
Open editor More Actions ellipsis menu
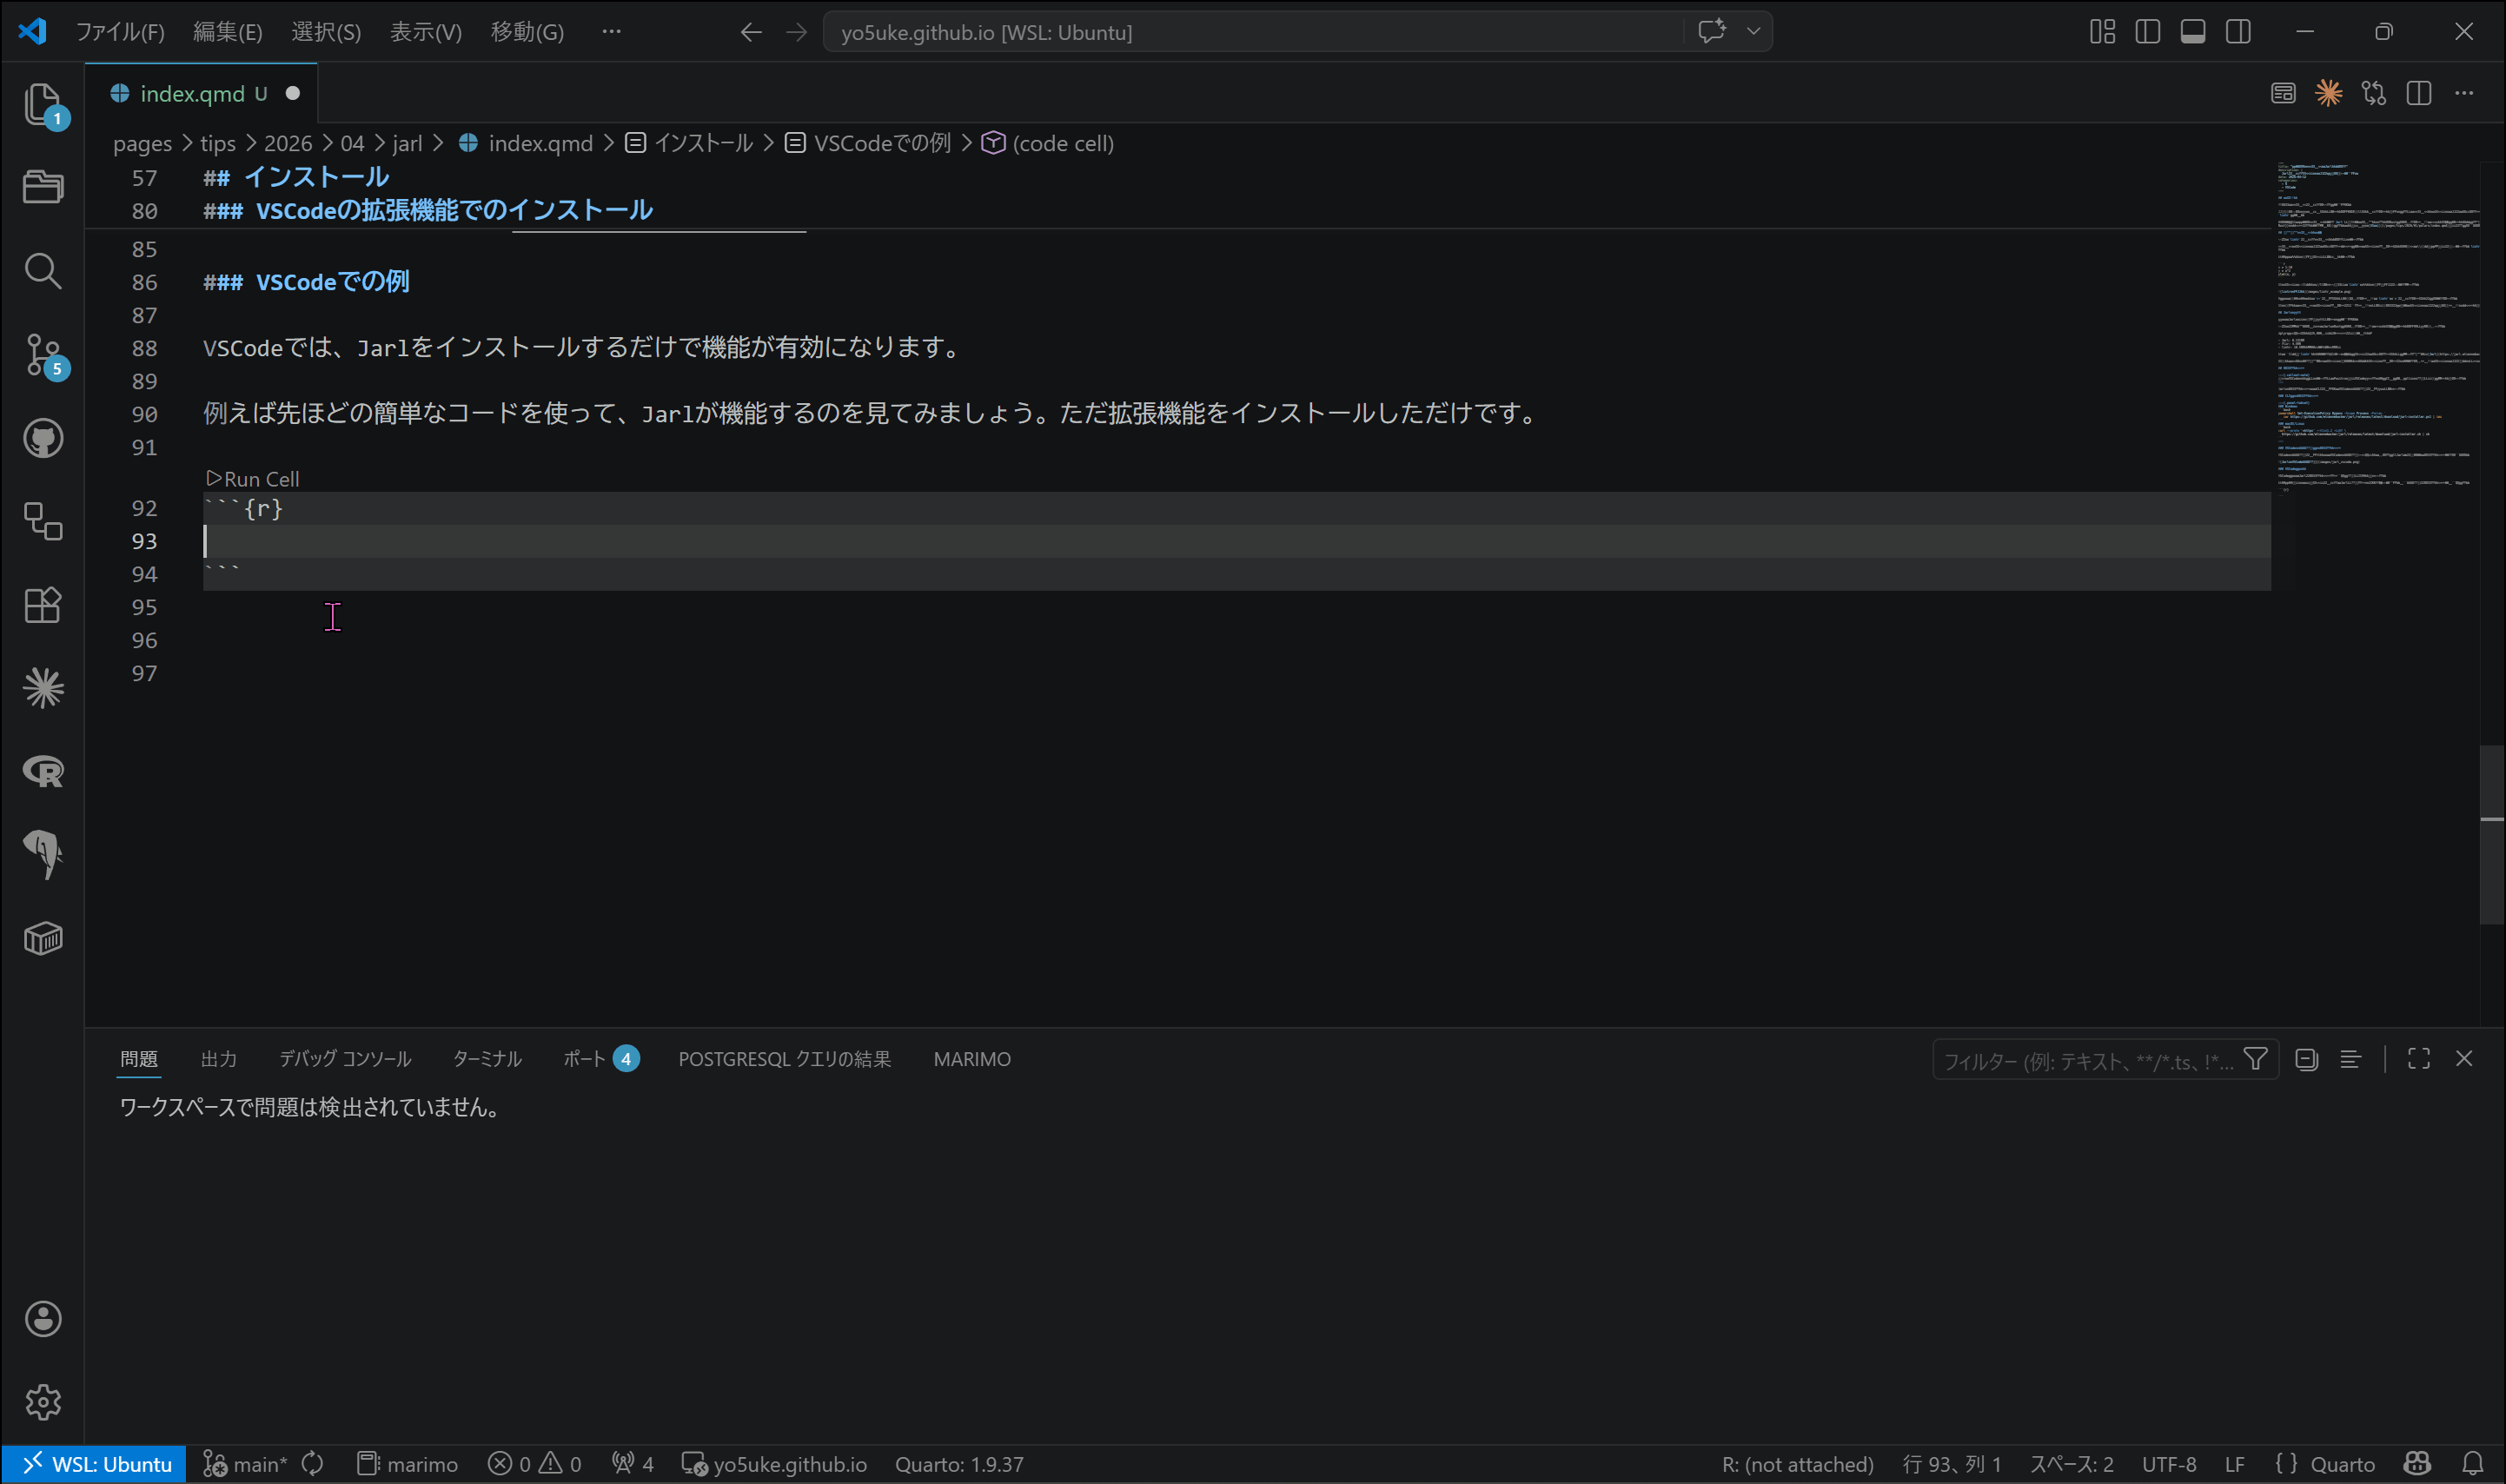(2463, 93)
